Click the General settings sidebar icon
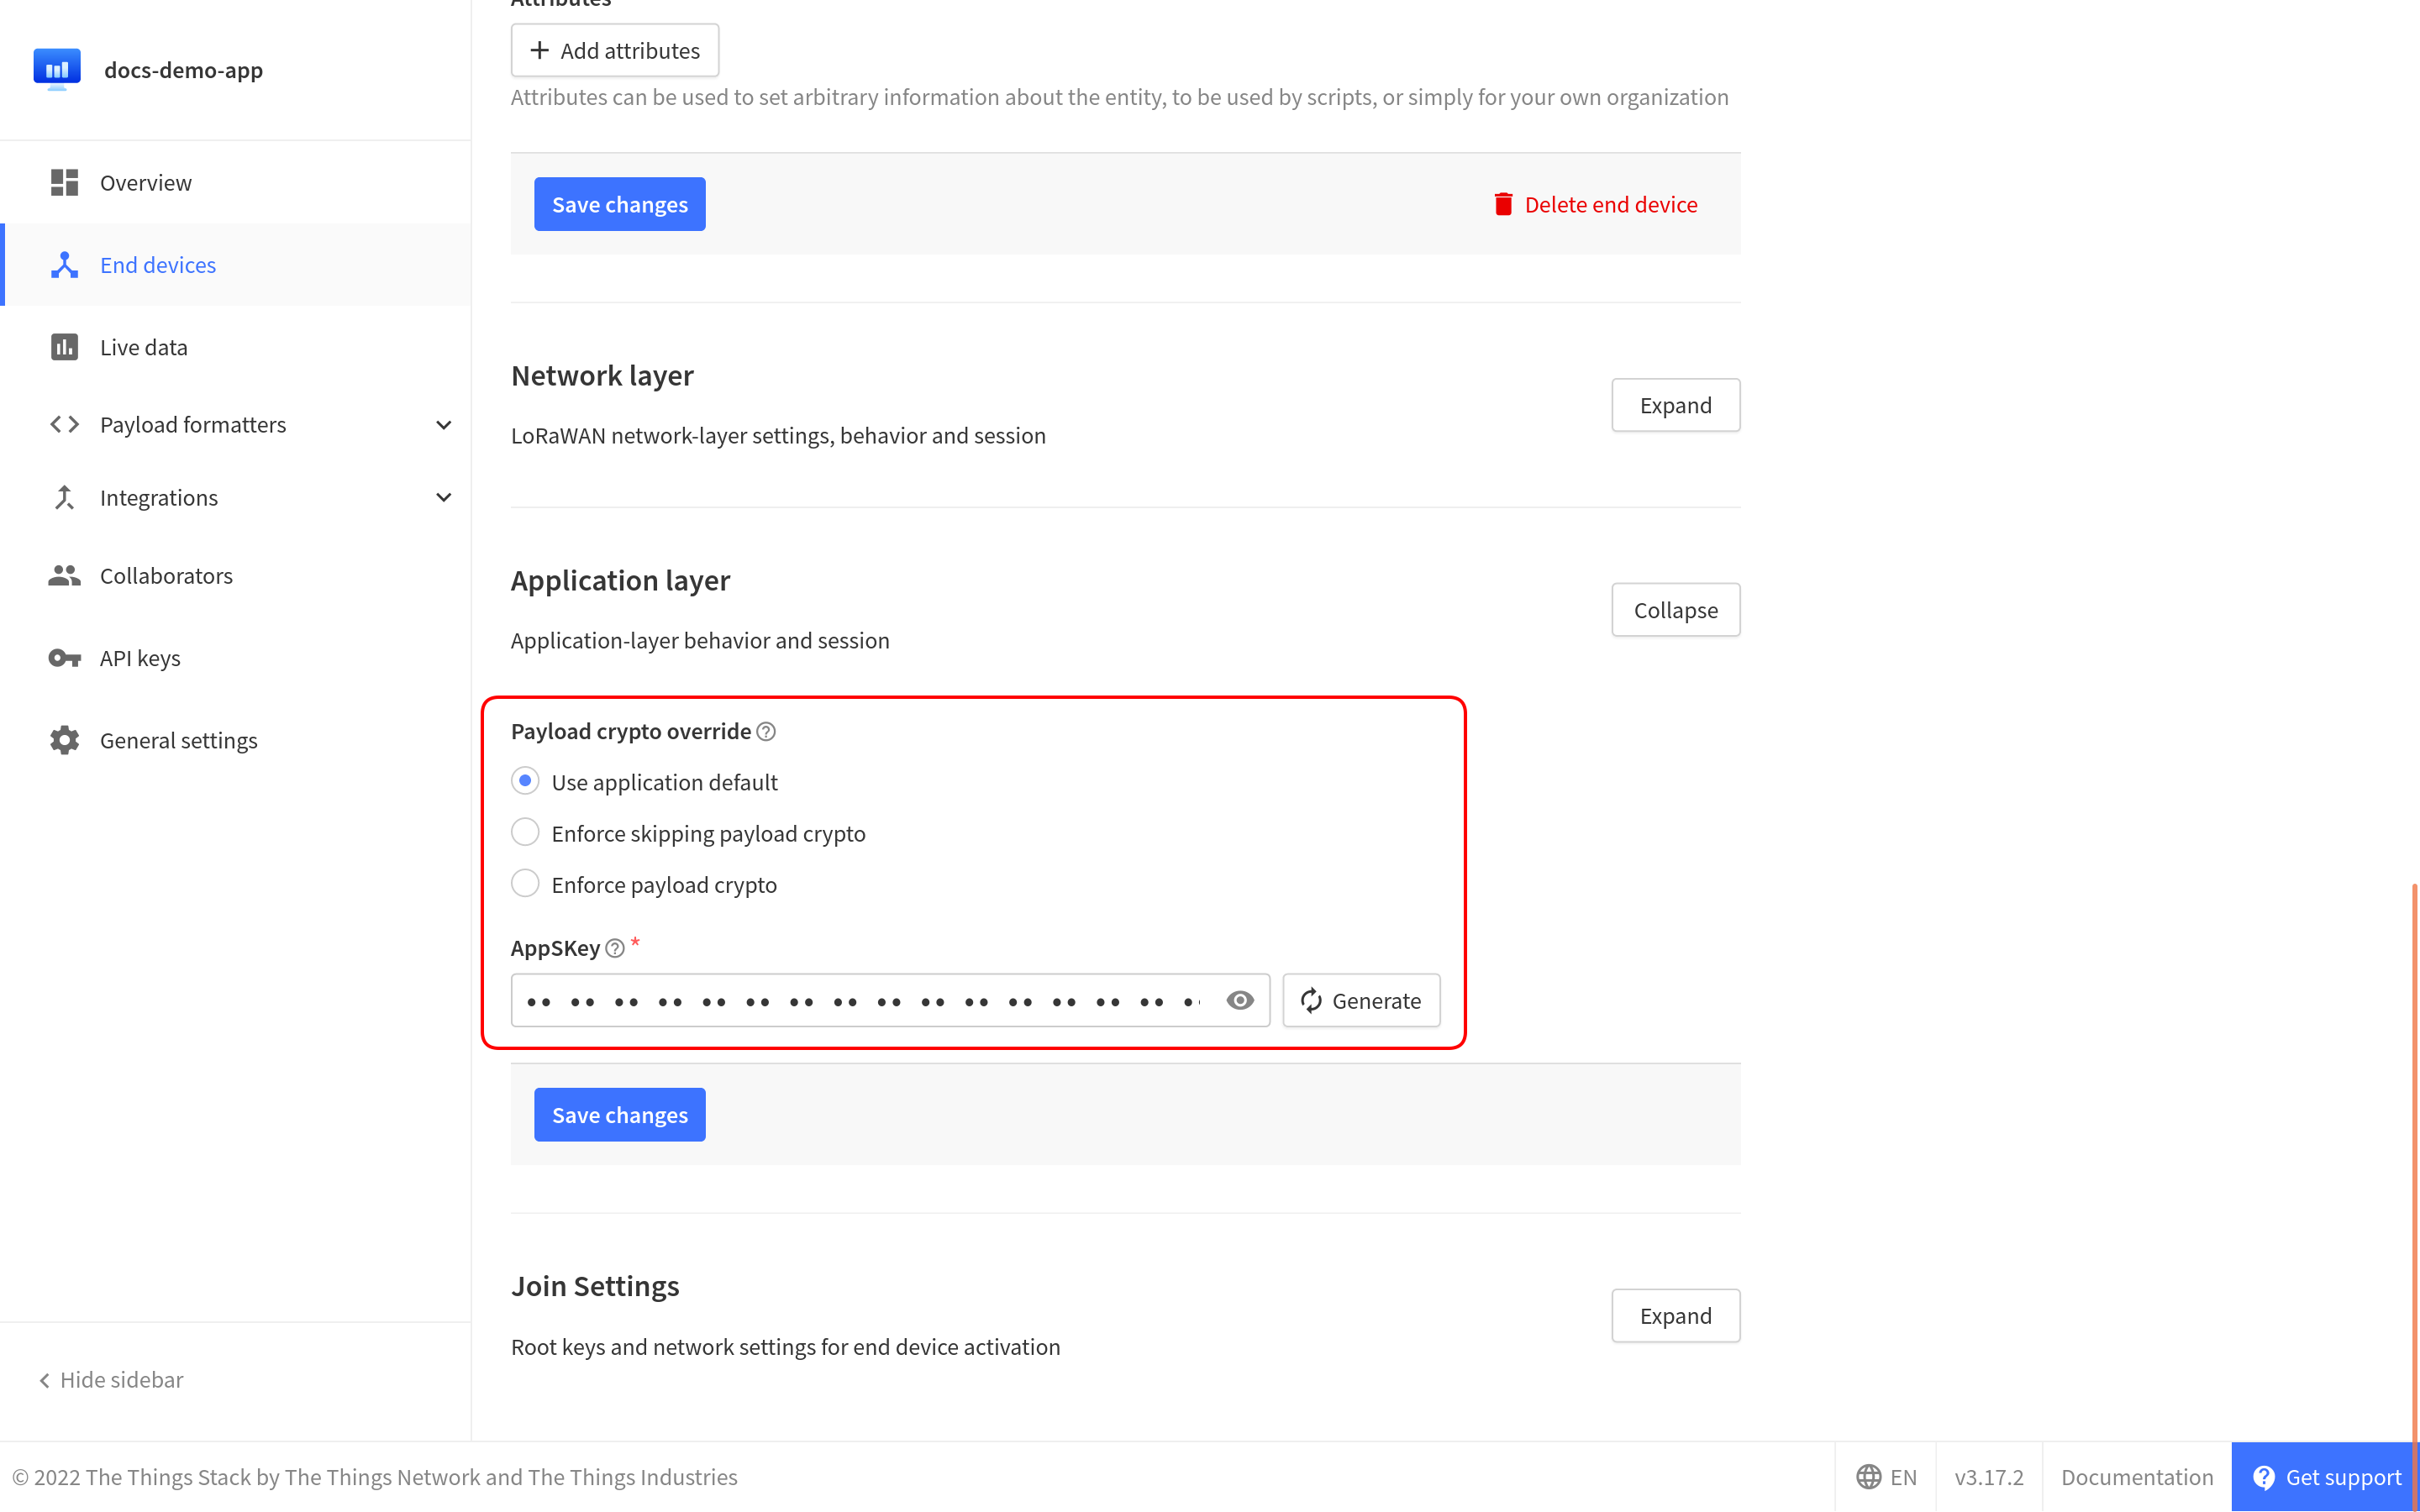Image resolution: width=2420 pixels, height=1512 pixels. 63,738
